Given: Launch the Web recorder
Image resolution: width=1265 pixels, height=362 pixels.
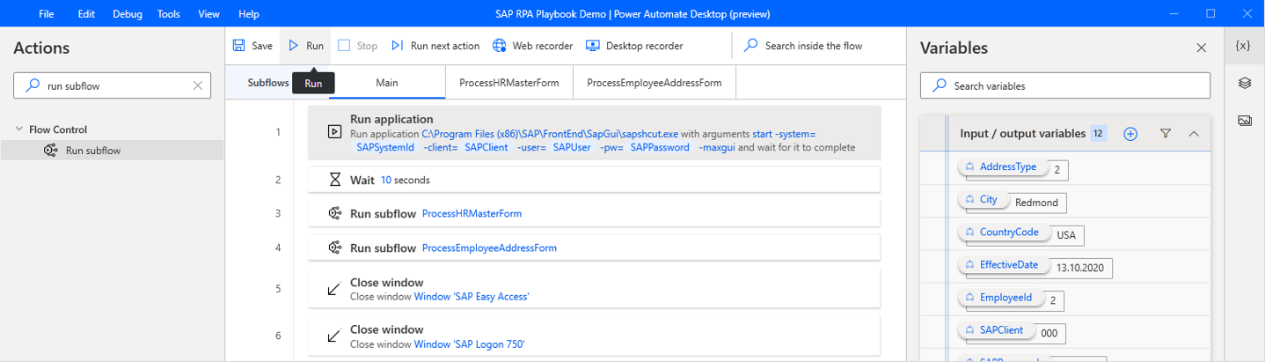Looking at the screenshot, I should click(533, 46).
